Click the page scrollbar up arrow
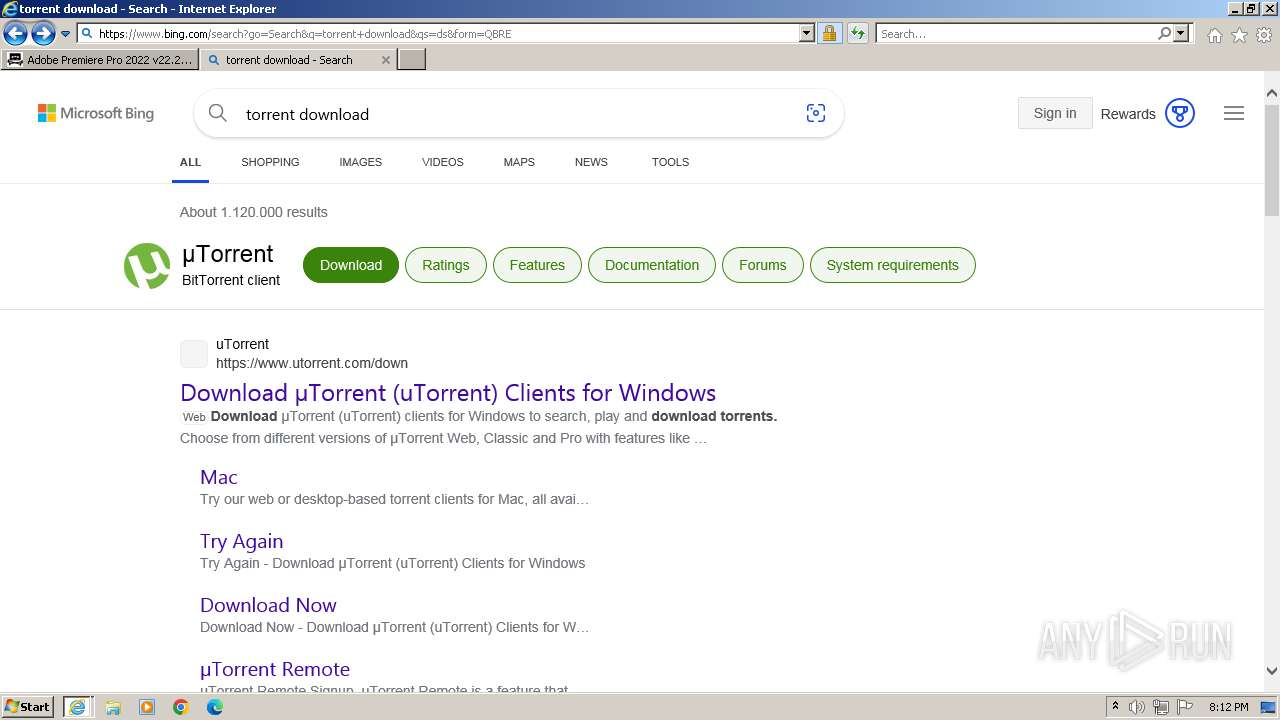 tap(1272, 94)
